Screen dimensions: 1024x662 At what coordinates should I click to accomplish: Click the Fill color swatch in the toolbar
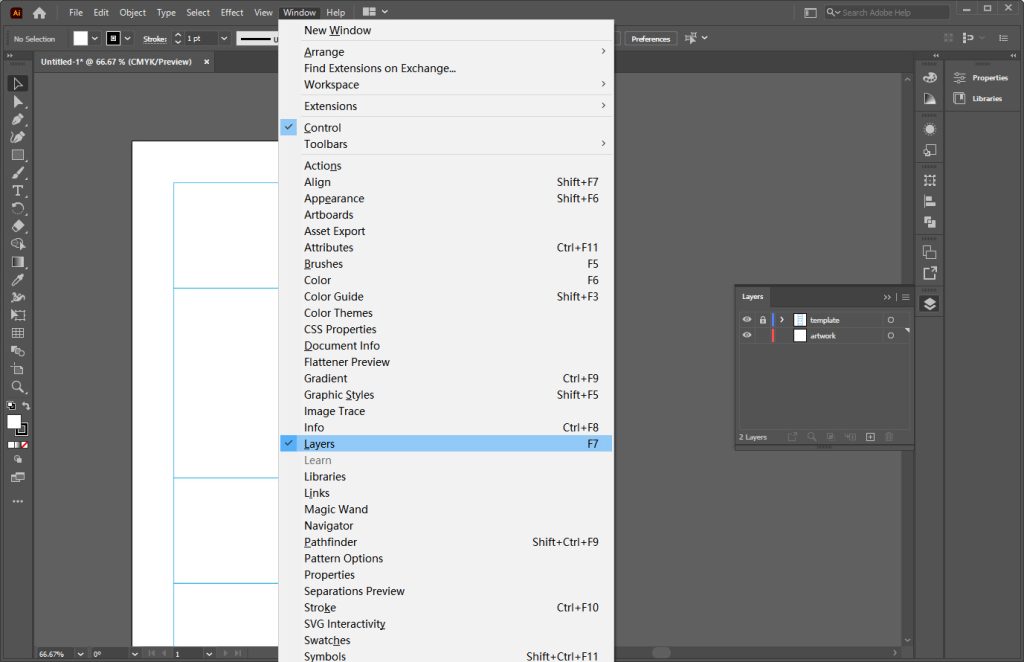click(x=14, y=421)
